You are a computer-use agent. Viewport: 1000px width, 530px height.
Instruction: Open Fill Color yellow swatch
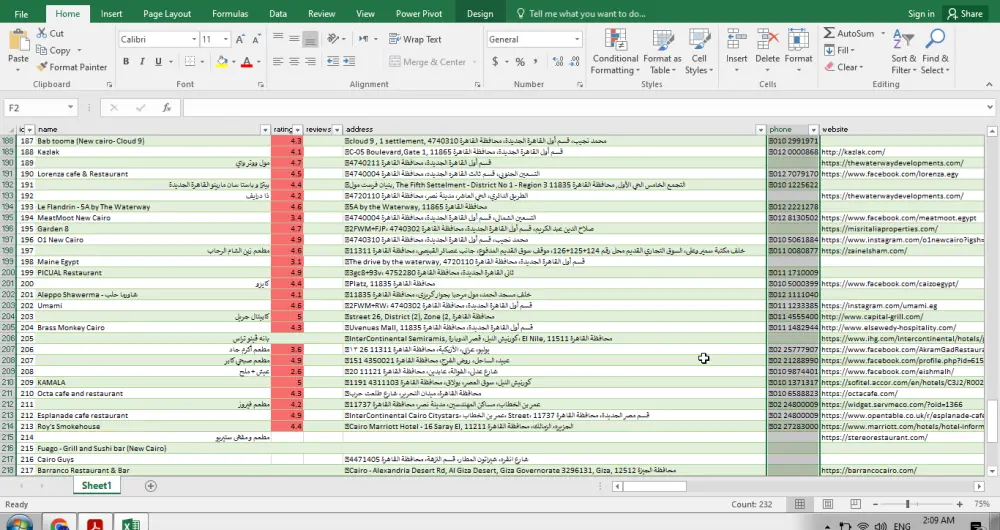(x=222, y=62)
